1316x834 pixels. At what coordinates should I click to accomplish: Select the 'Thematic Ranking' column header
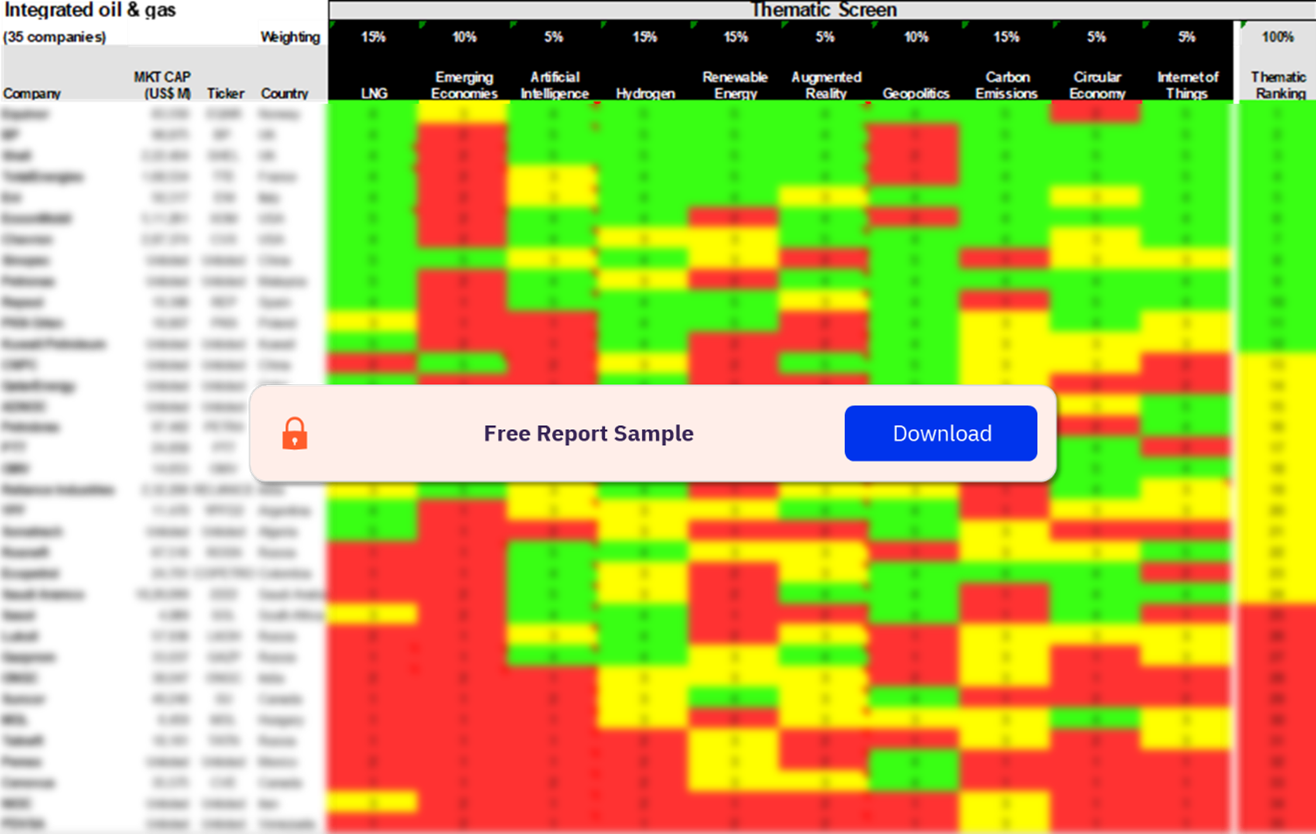pyautogui.click(x=1278, y=85)
